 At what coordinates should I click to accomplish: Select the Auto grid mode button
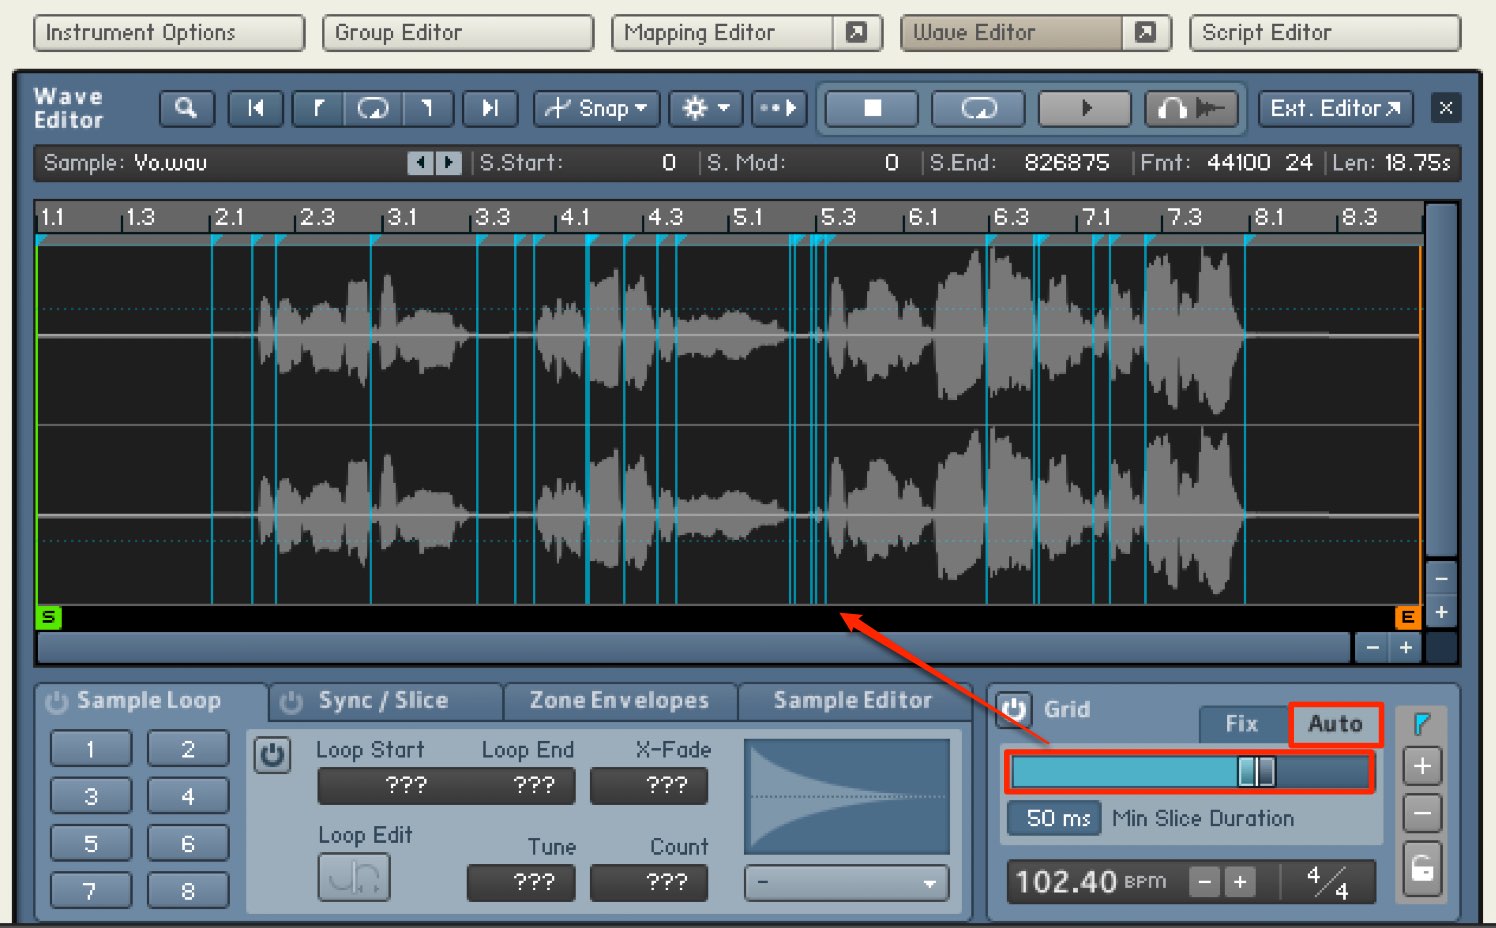(x=1335, y=724)
